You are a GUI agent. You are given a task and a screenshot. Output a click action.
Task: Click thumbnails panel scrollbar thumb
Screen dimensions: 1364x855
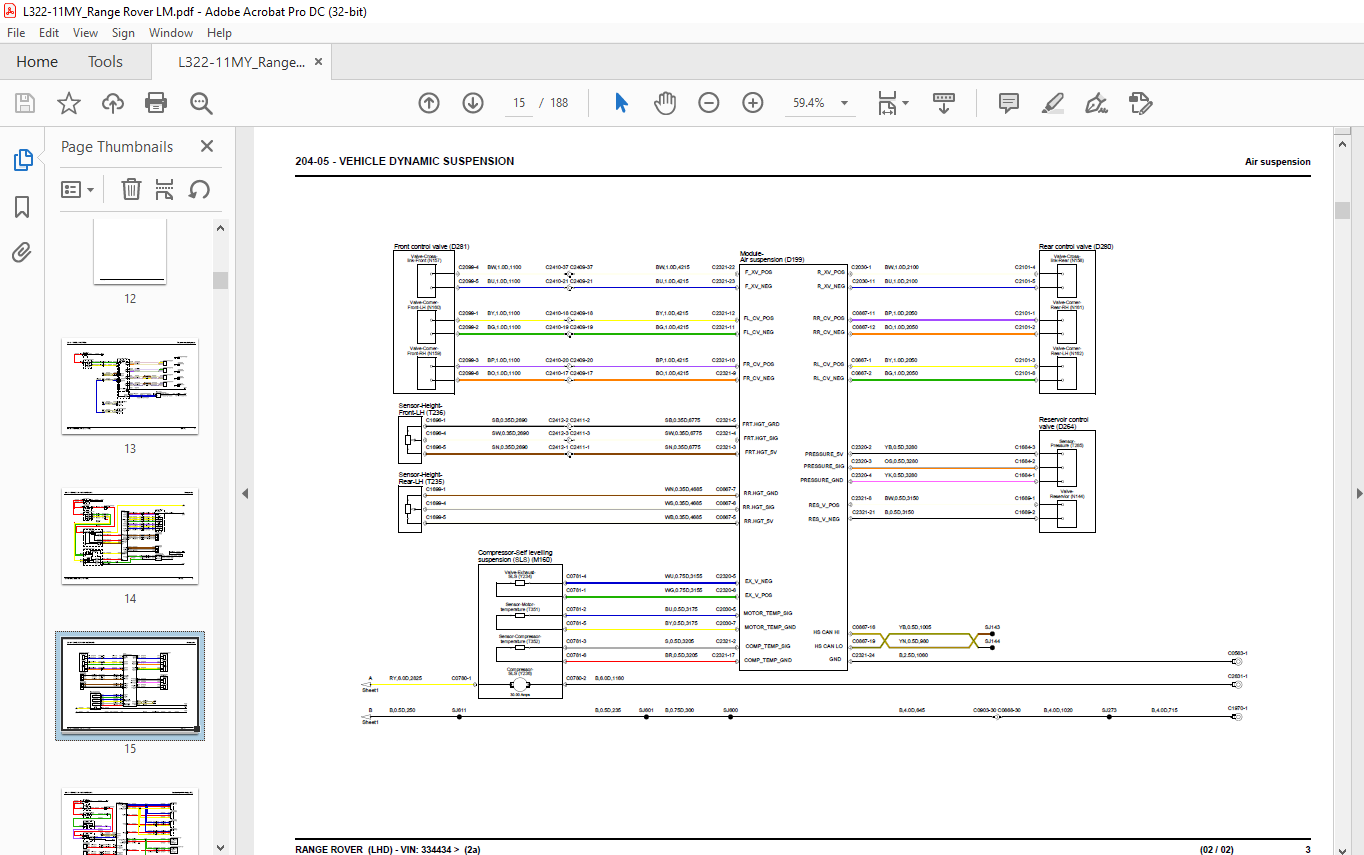(x=220, y=280)
